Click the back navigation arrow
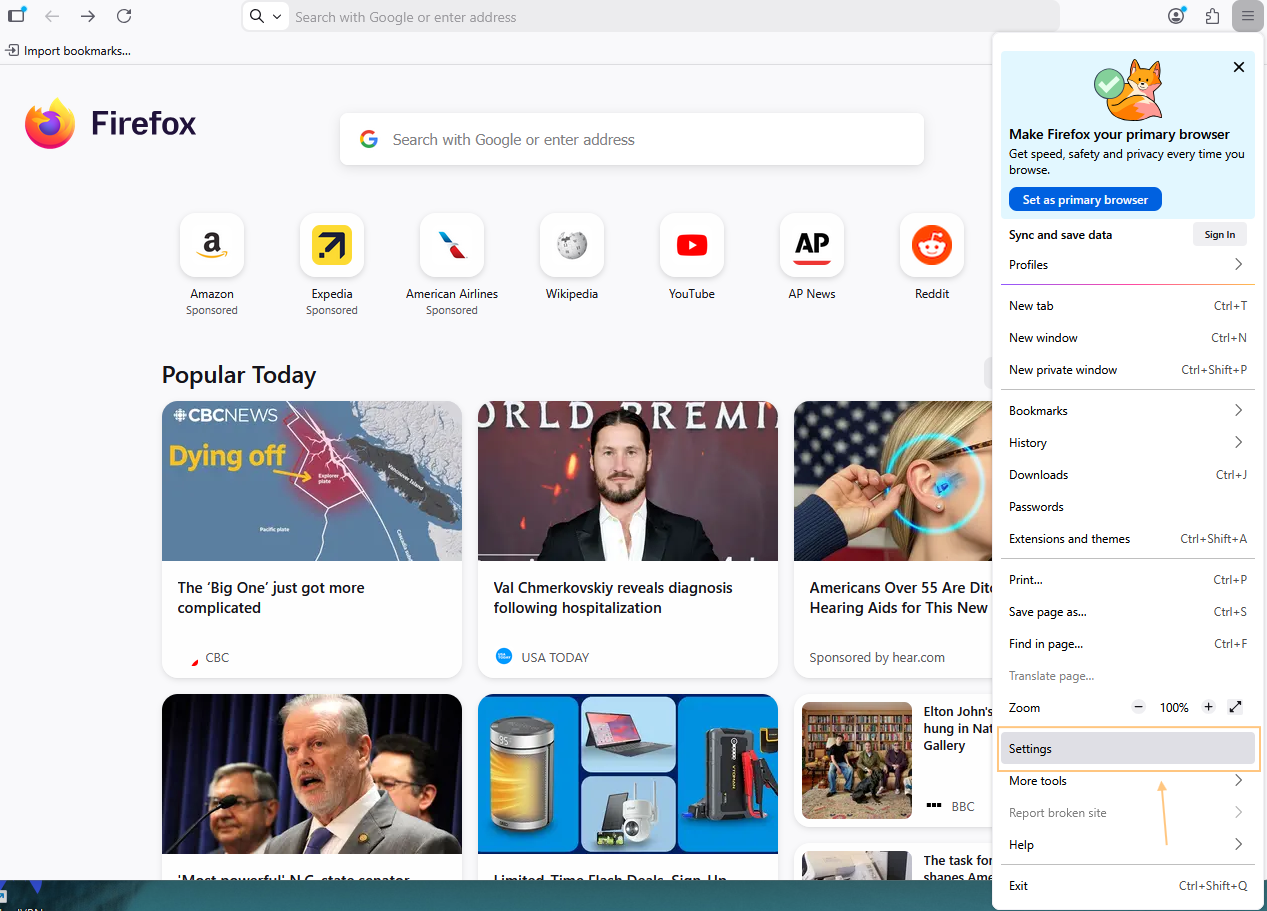 [51, 16]
